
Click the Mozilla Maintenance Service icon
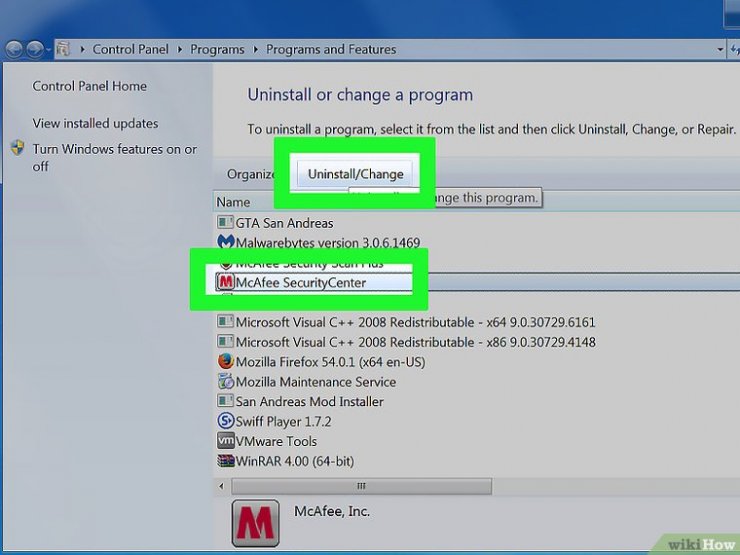click(226, 381)
